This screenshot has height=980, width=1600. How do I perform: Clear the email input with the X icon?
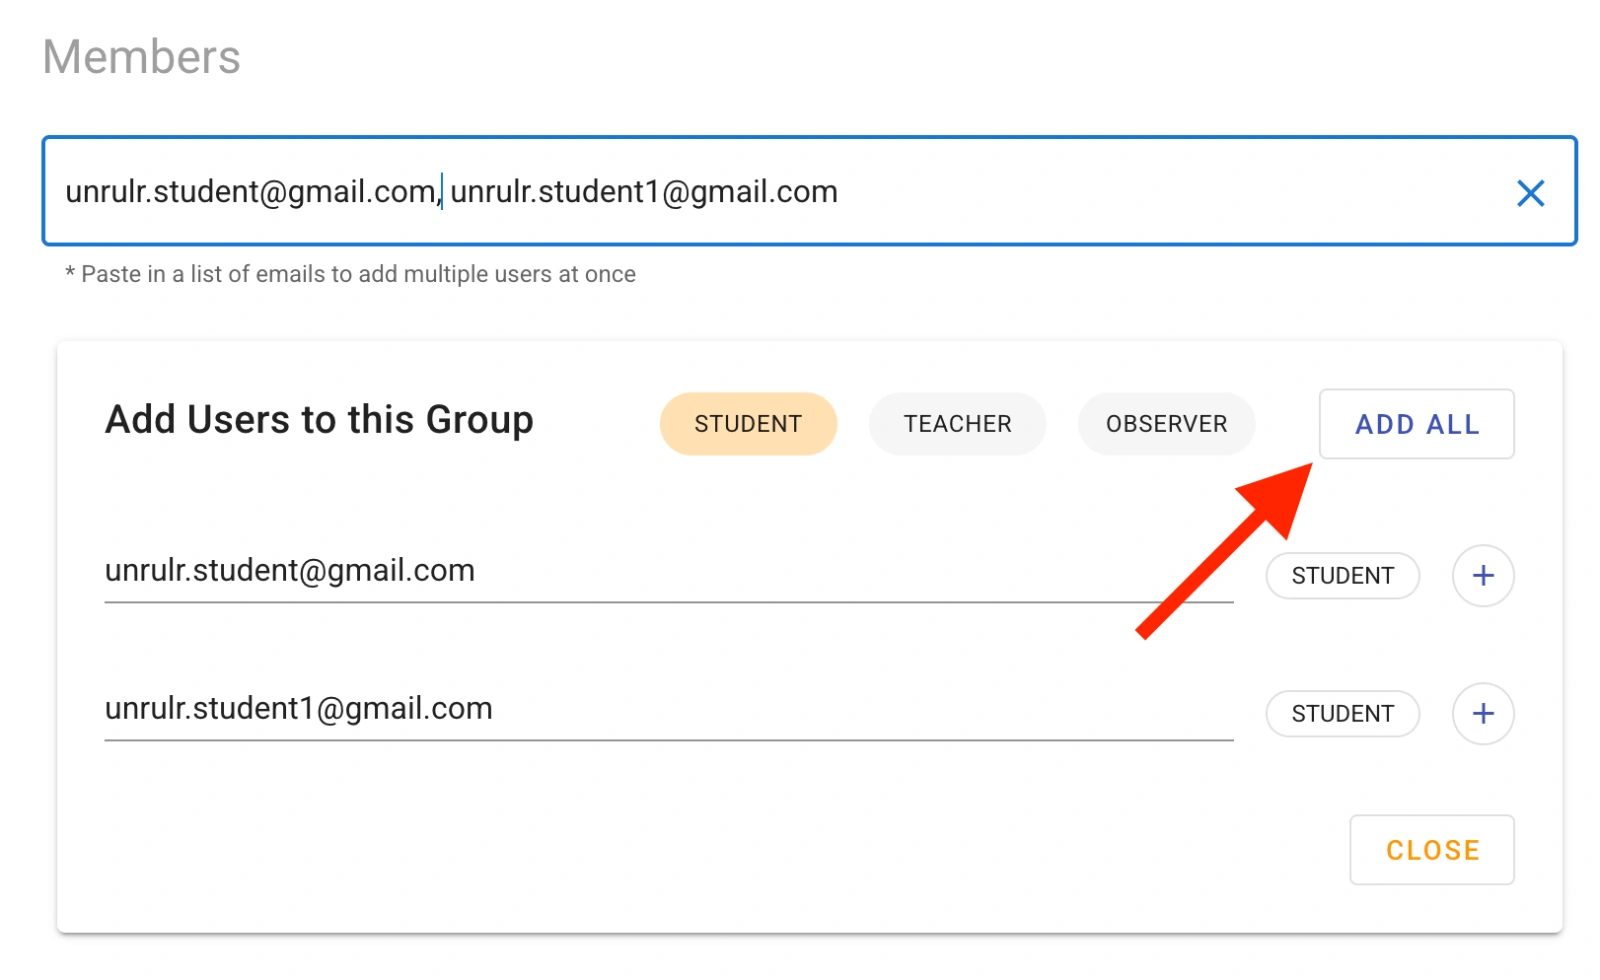click(x=1530, y=193)
